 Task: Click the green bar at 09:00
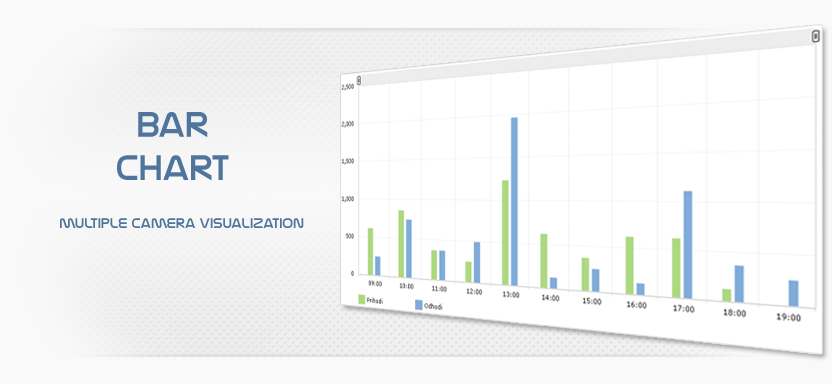370,251
